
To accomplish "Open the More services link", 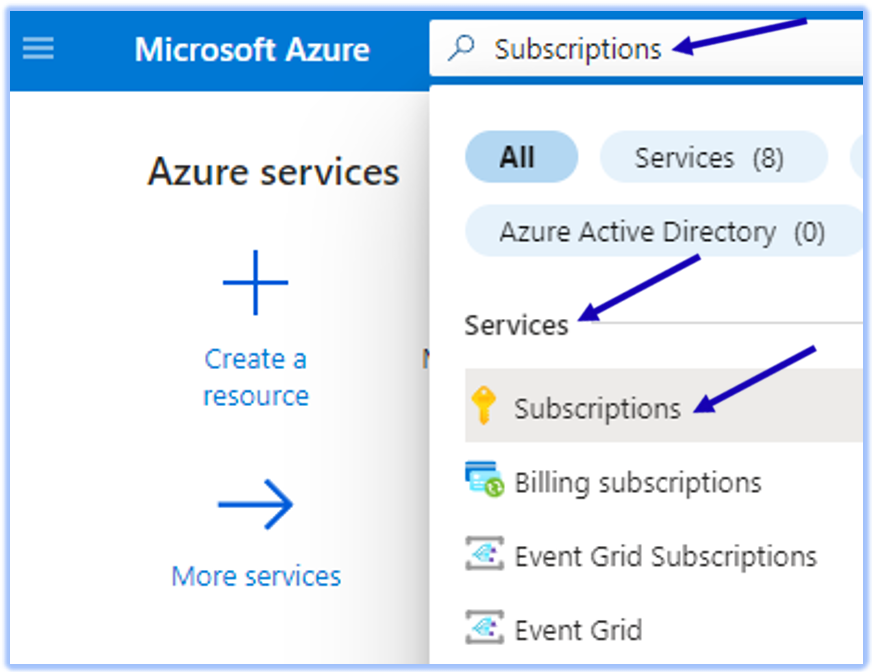I will click(256, 576).
